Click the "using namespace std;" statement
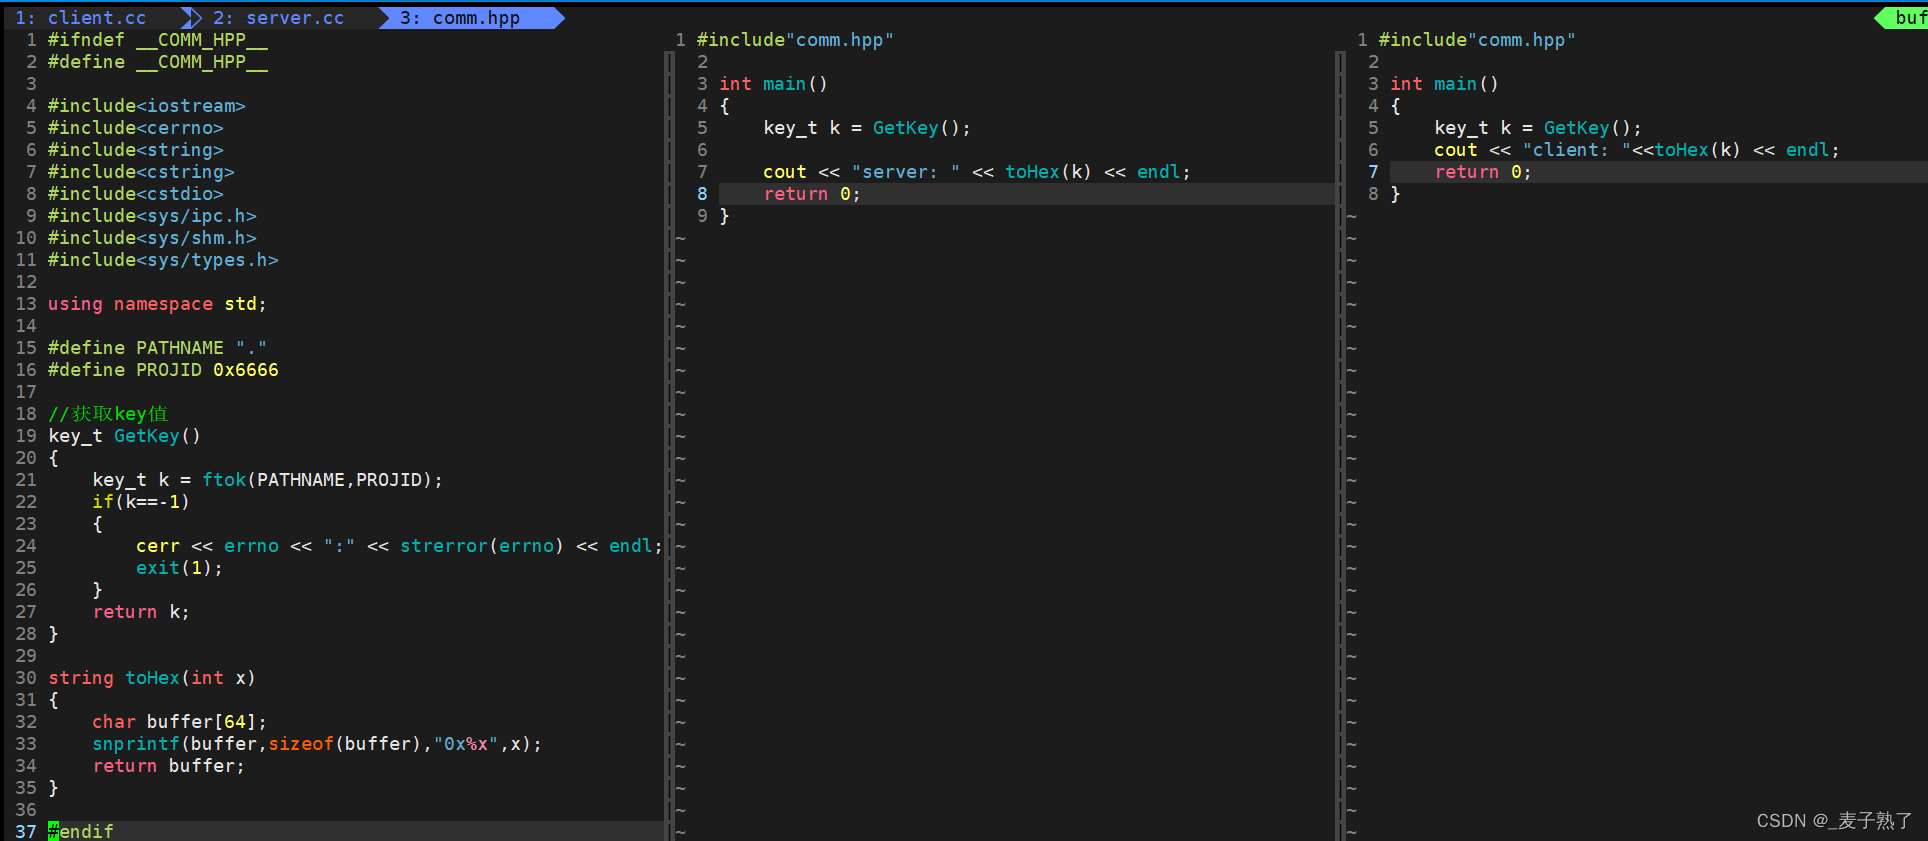1928x841 pixels. [157, 304]
